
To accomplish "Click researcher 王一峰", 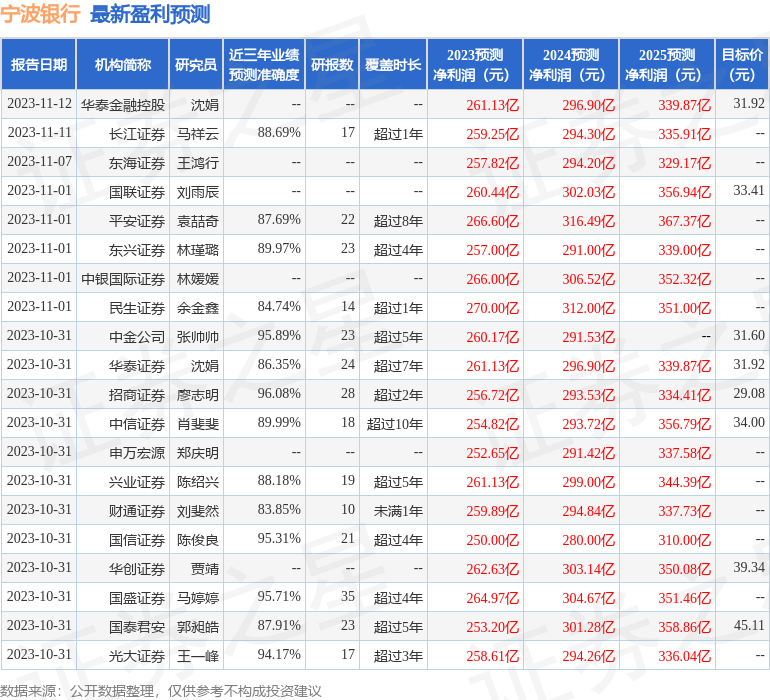I will coord(198,655).
